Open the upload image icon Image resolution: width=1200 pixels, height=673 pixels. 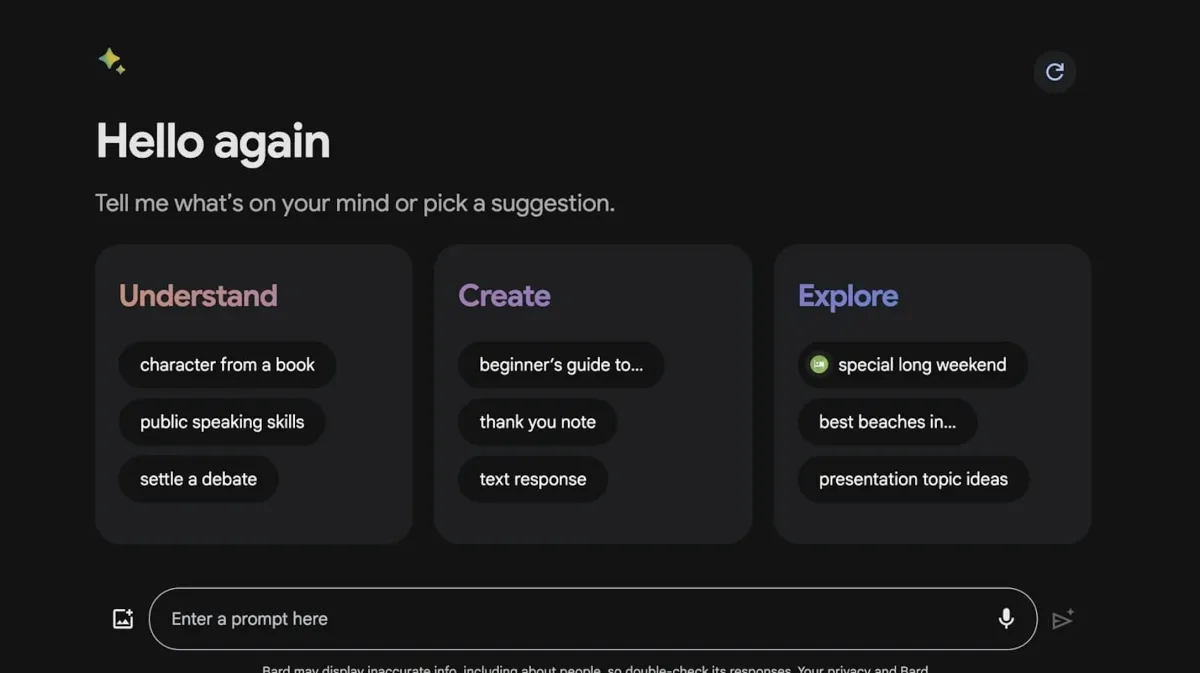[123, 619]
